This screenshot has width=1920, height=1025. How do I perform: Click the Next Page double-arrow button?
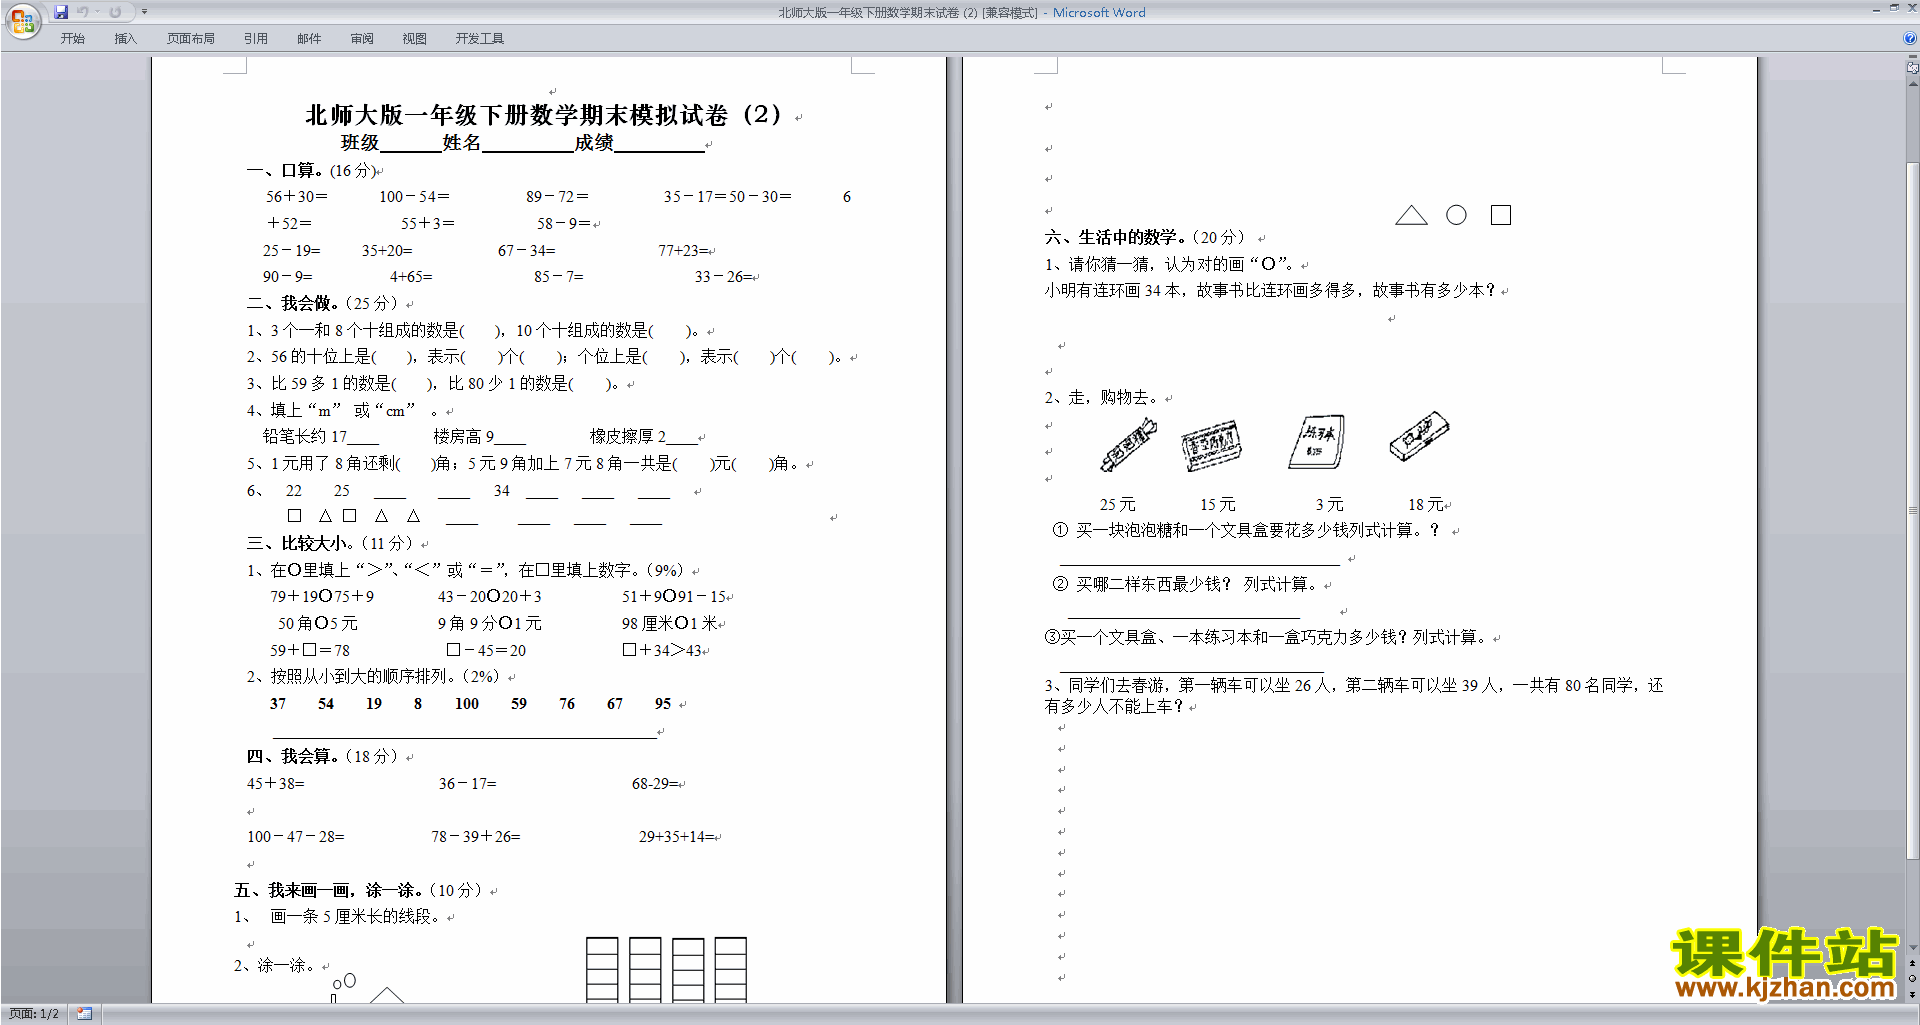1912,994
